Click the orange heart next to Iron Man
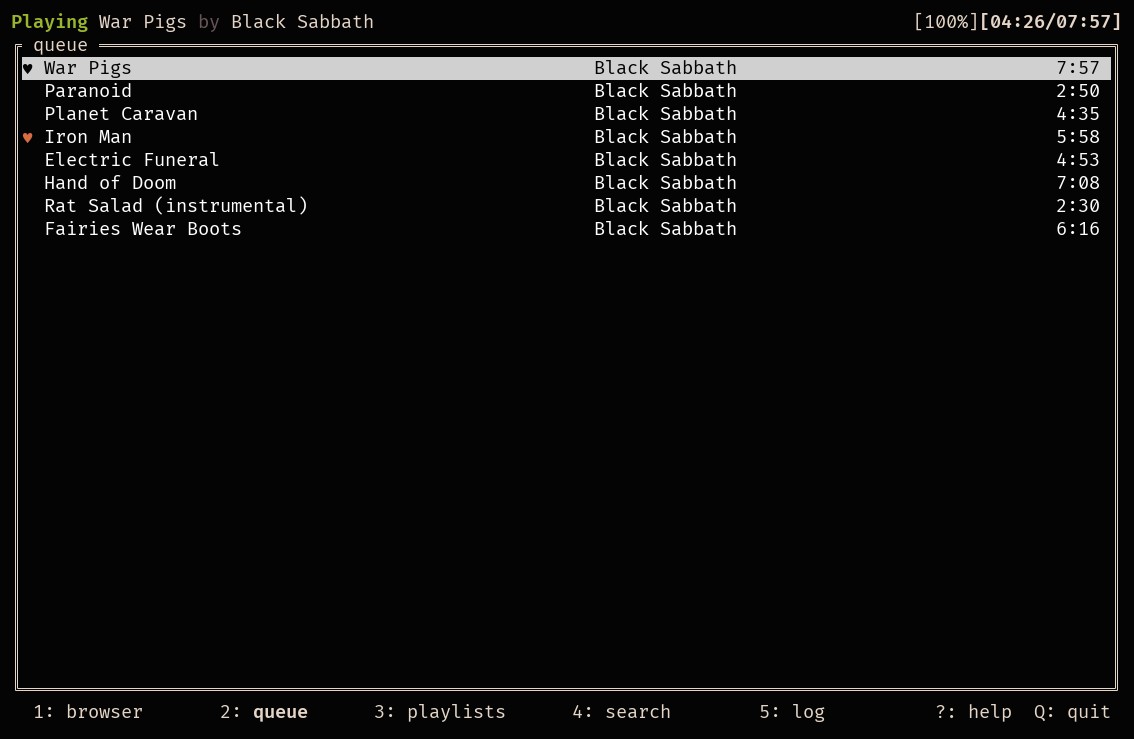 point(28,137)
